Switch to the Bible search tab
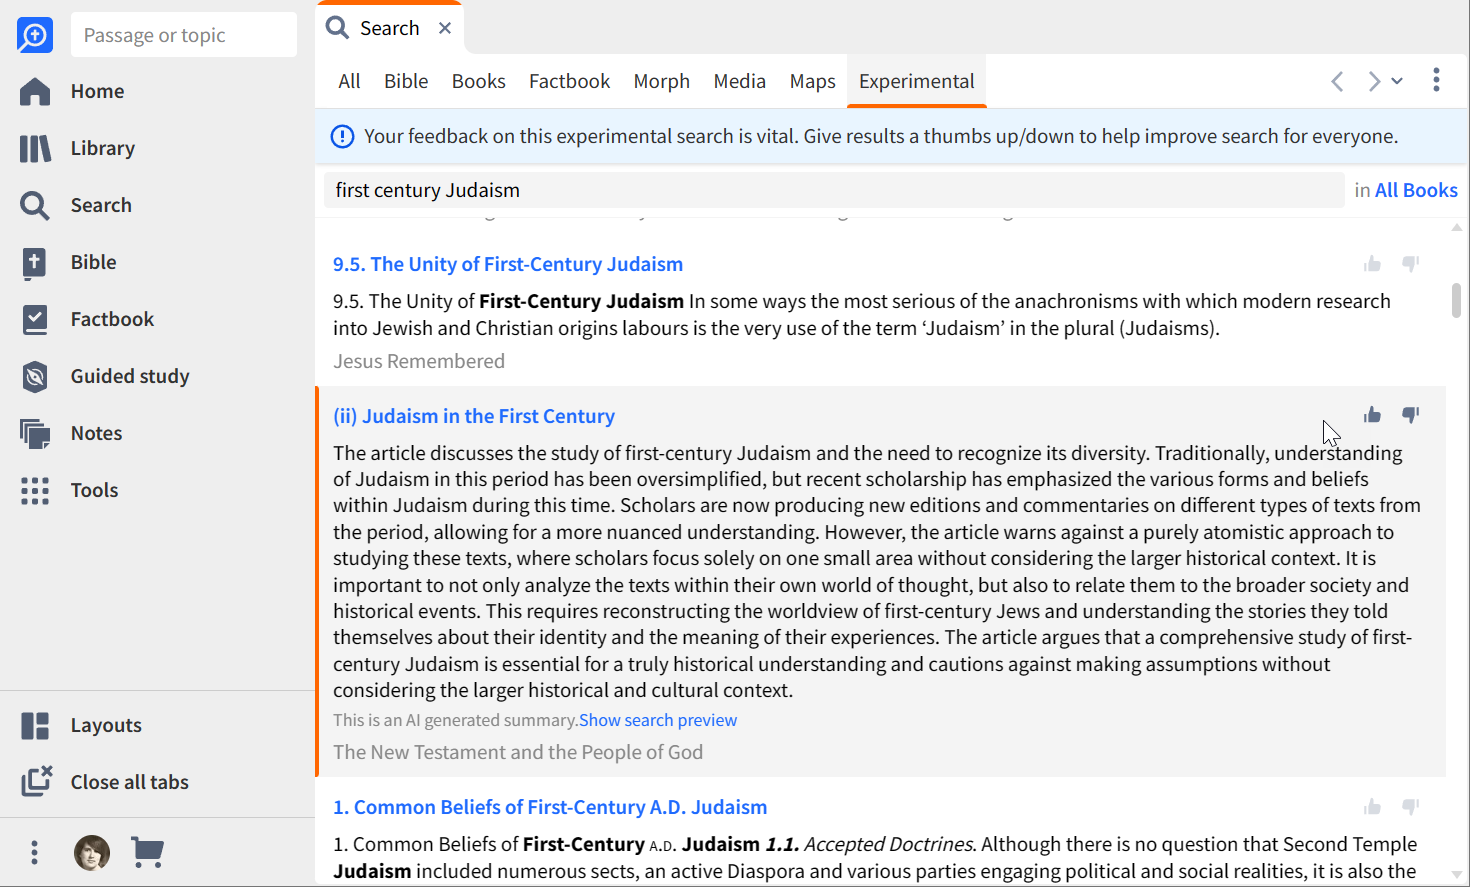Viewport: 1470px width, 887px height. [x=406, y=81]
